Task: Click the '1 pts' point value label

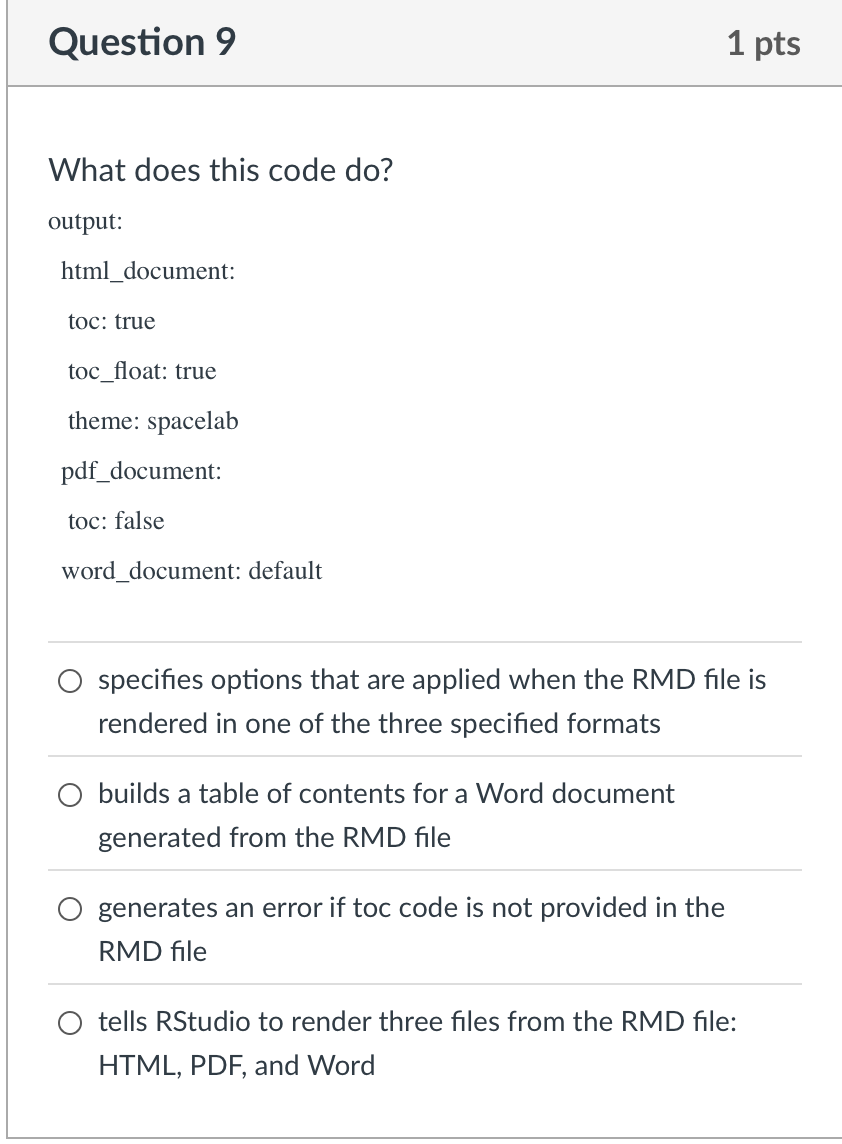Action: pyautogui.click(x=764, y=42)
